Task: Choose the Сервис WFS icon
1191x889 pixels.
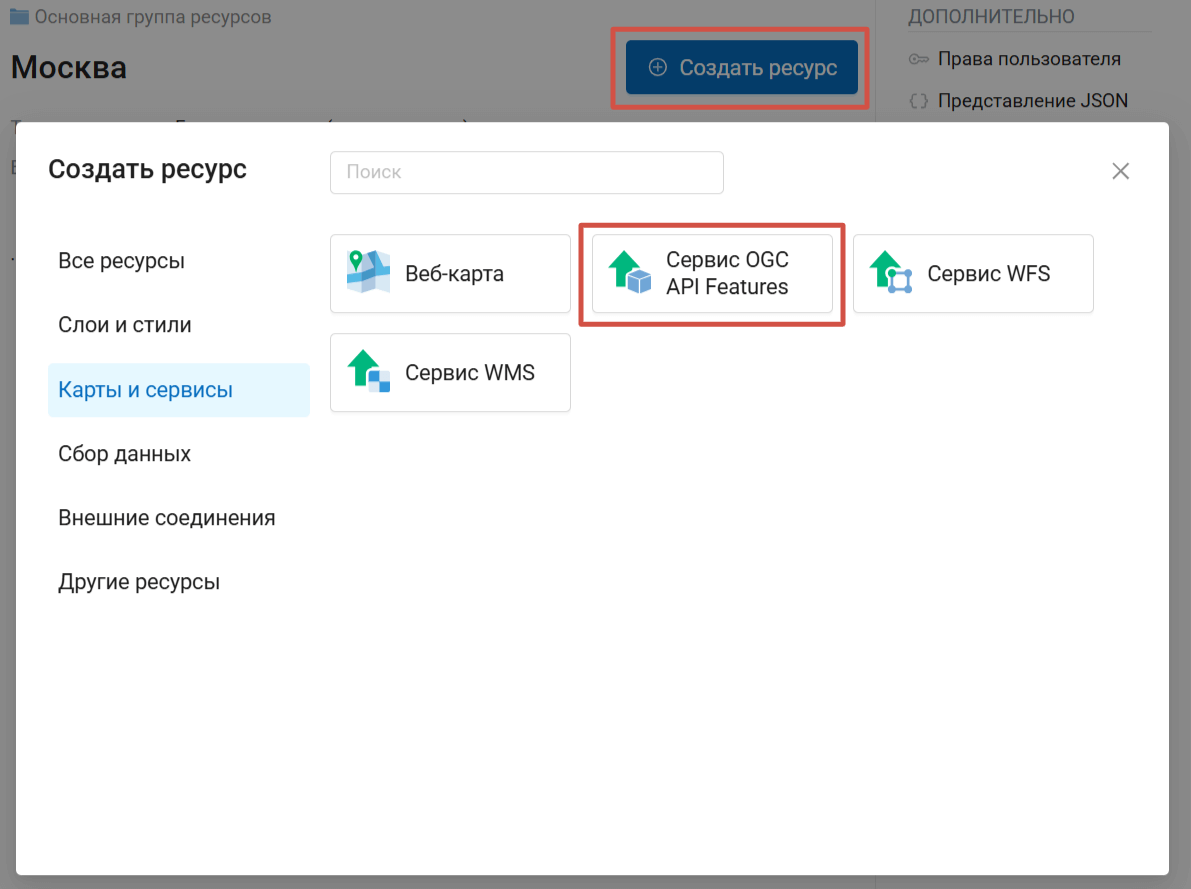Action: click(x=891, y=273)
